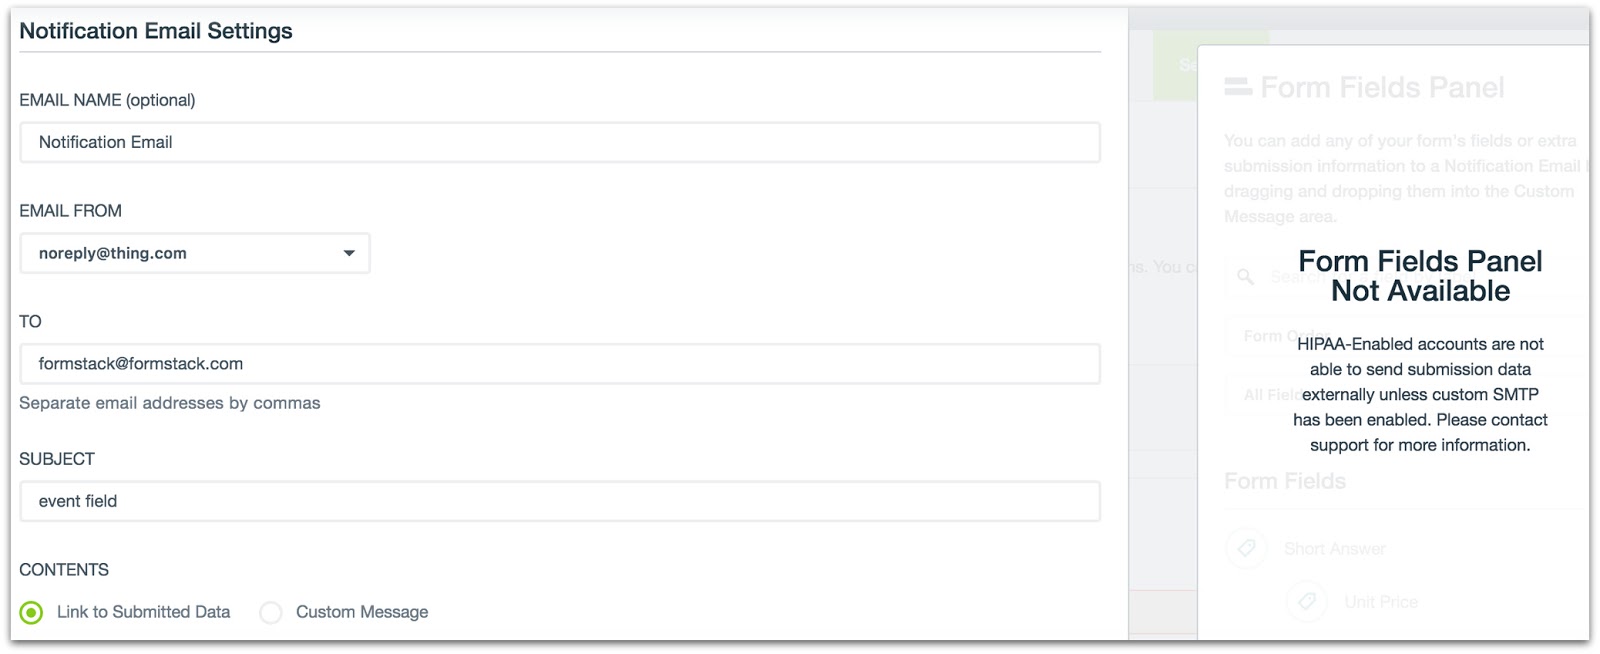The image size is (1600, 654).
Task: Click the TO recipients email field
Action: point(560,364)
